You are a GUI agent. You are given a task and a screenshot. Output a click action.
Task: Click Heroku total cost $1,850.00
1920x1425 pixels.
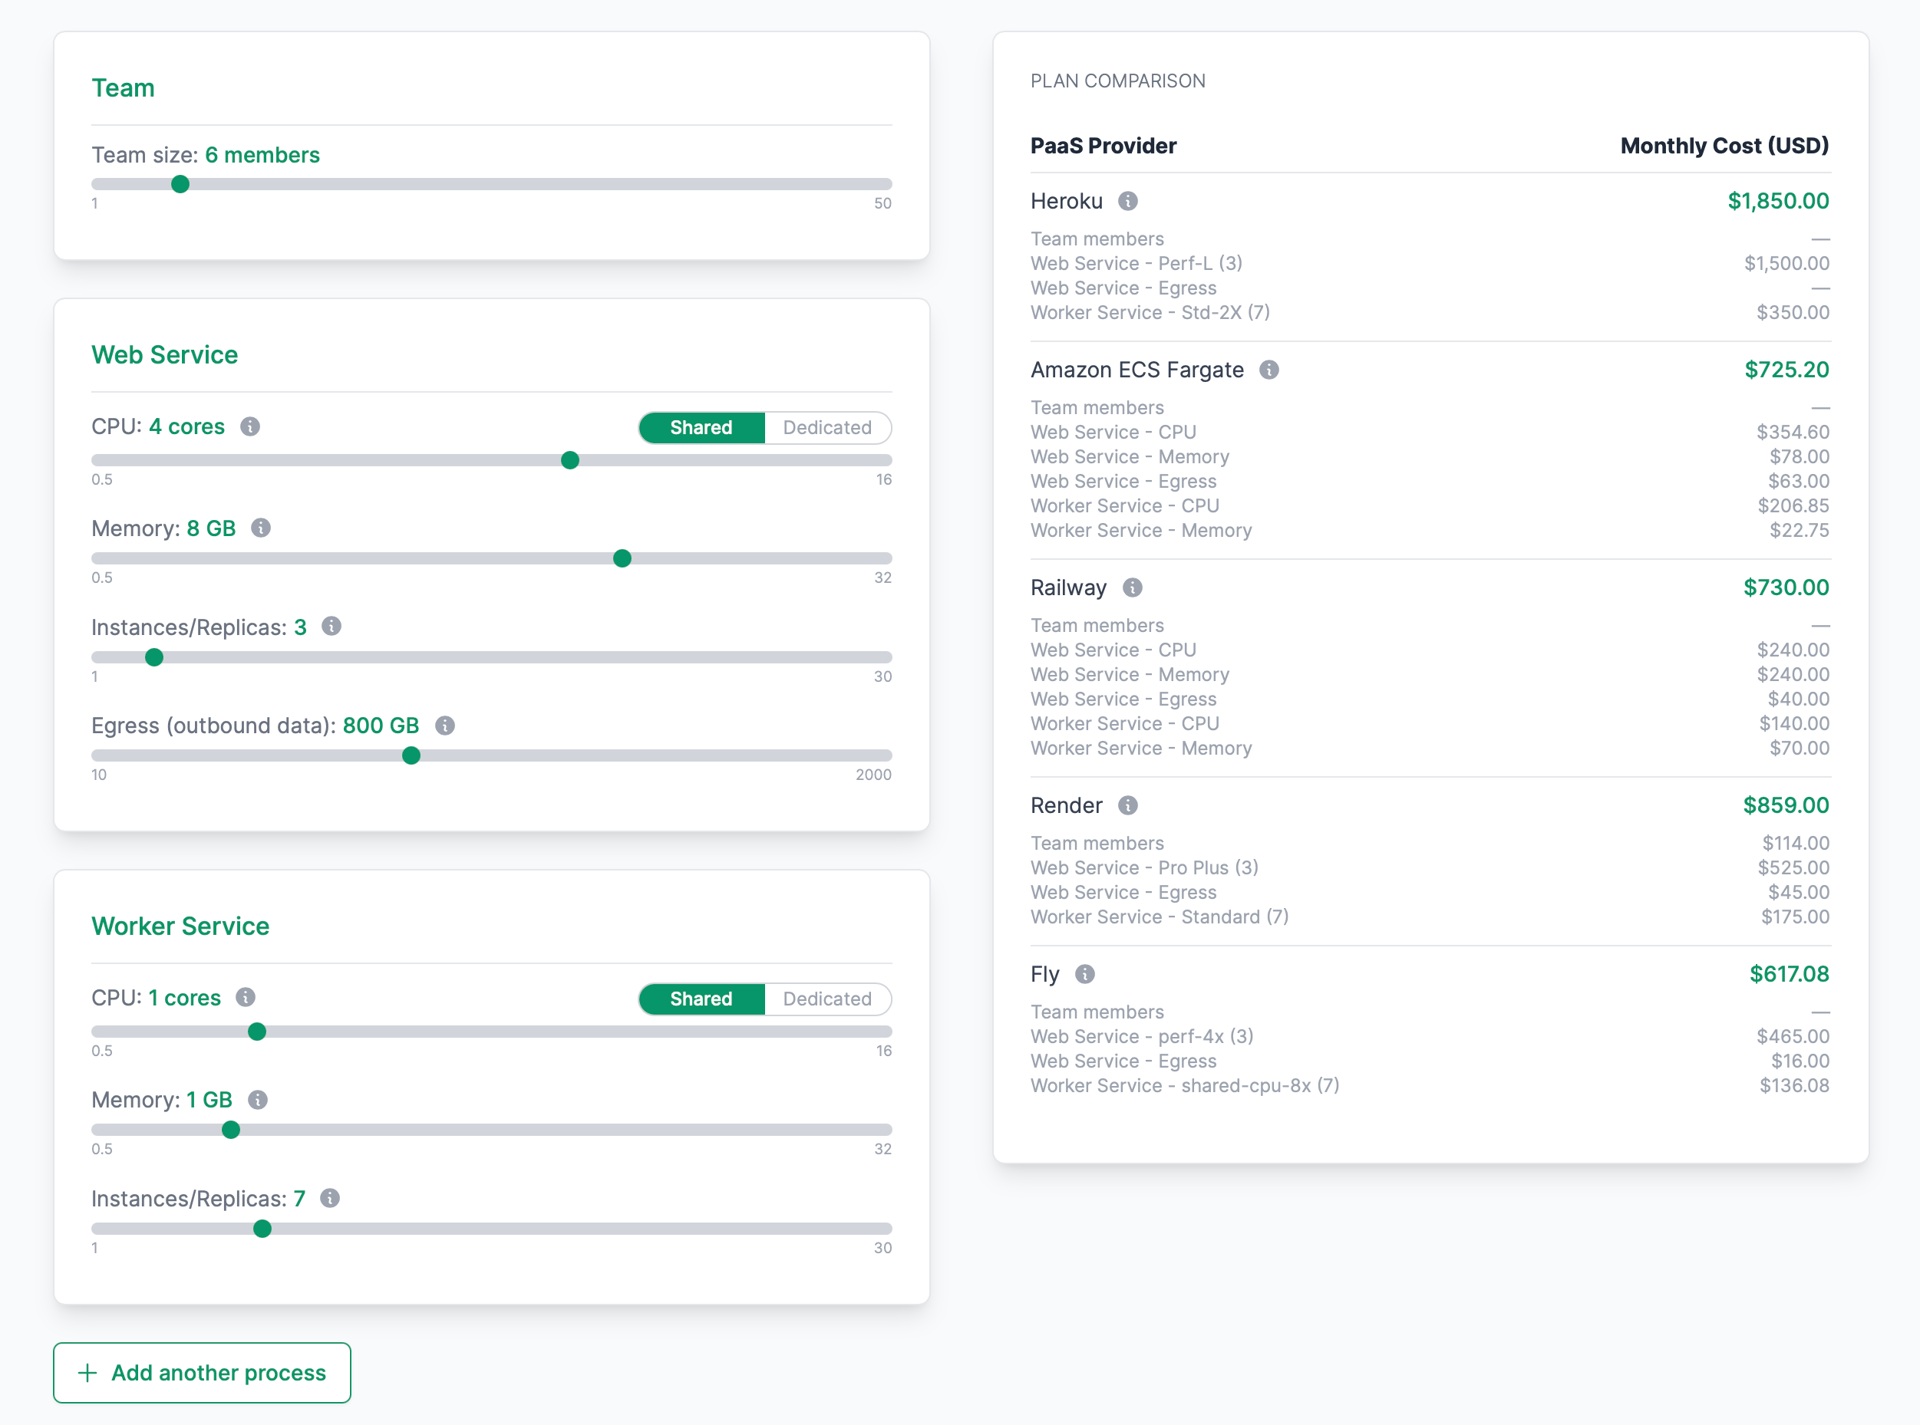1778,201
